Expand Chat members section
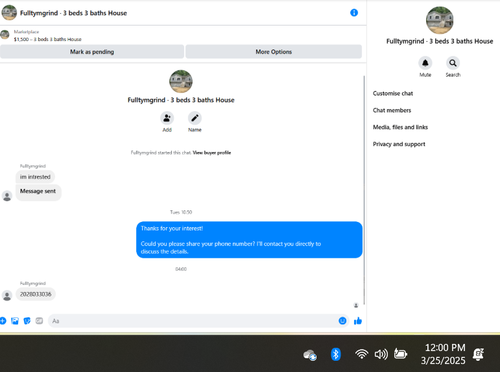Viewport: 500px width, 372px height. coord(392,110)
